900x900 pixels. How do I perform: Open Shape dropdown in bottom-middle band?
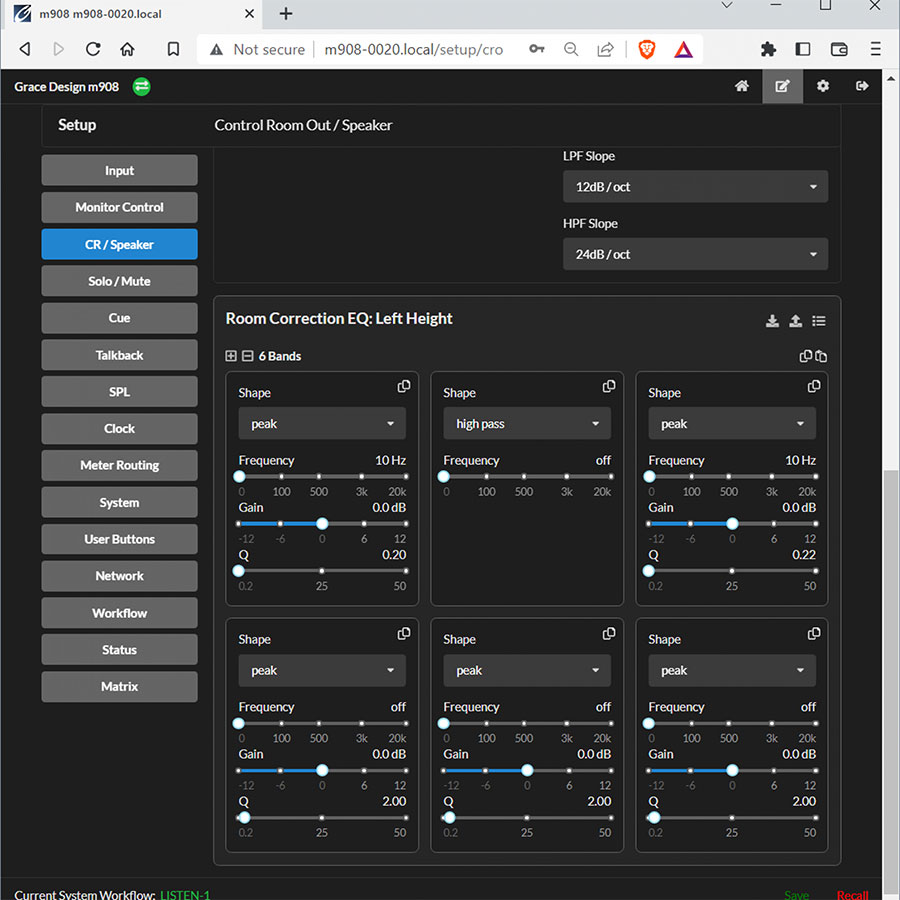tap(527, 670)
